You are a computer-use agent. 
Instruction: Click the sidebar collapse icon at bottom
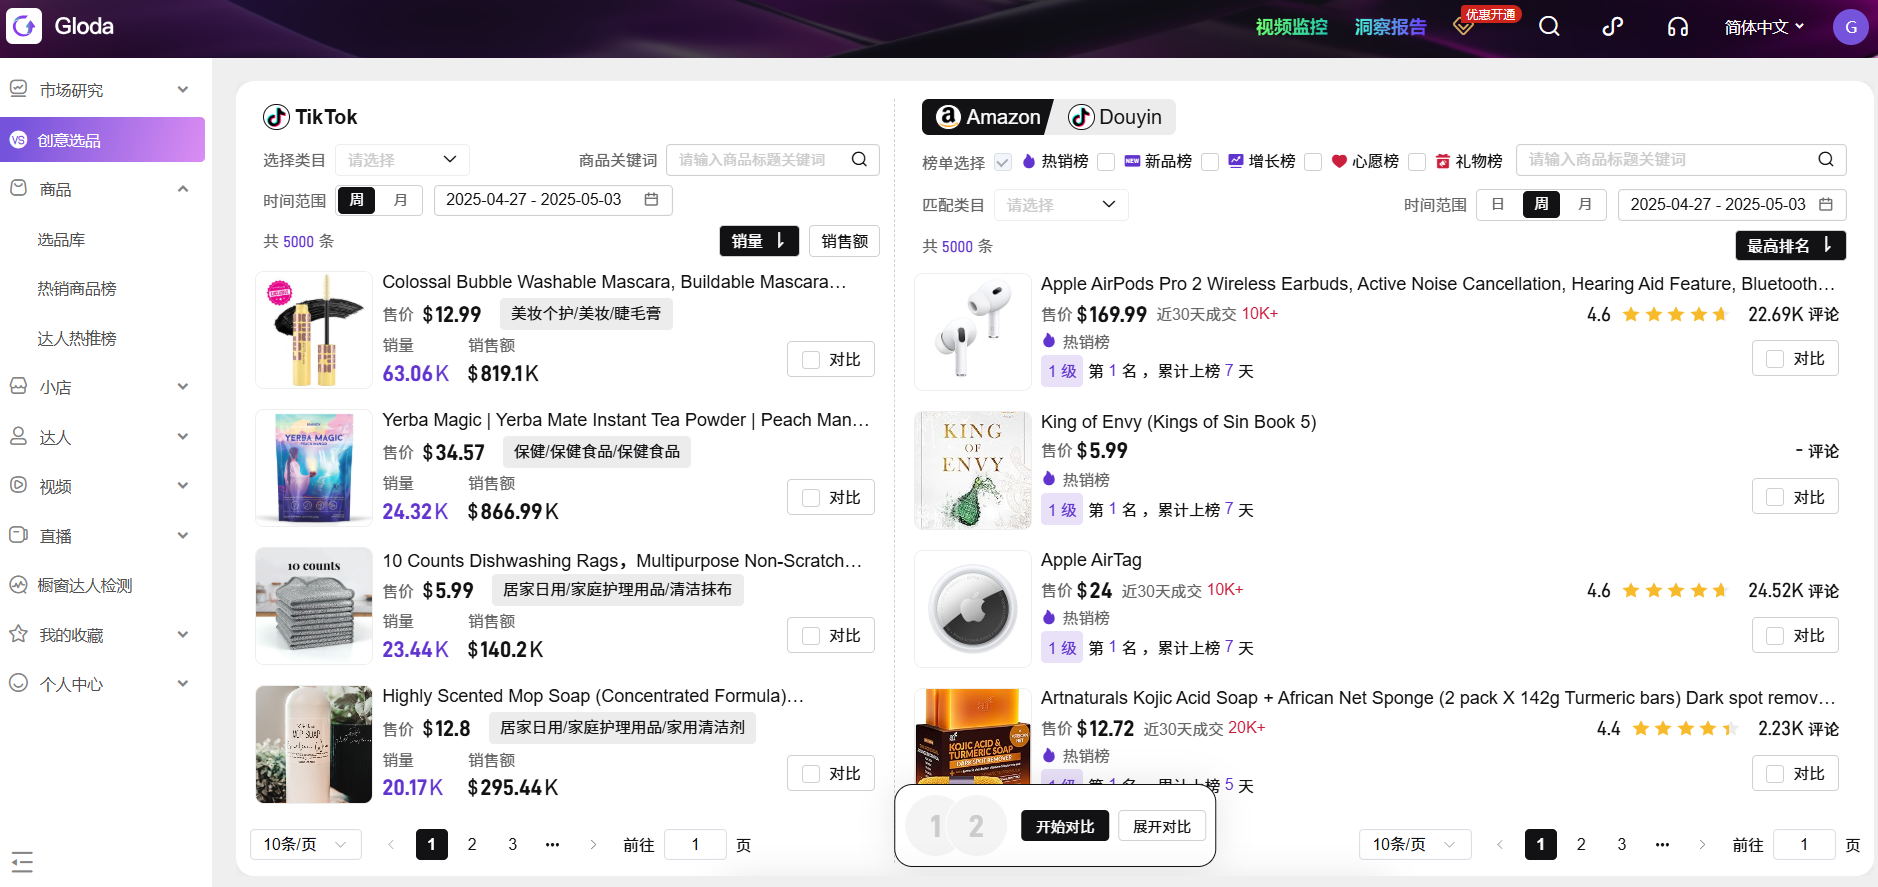[x=22, y=861]
